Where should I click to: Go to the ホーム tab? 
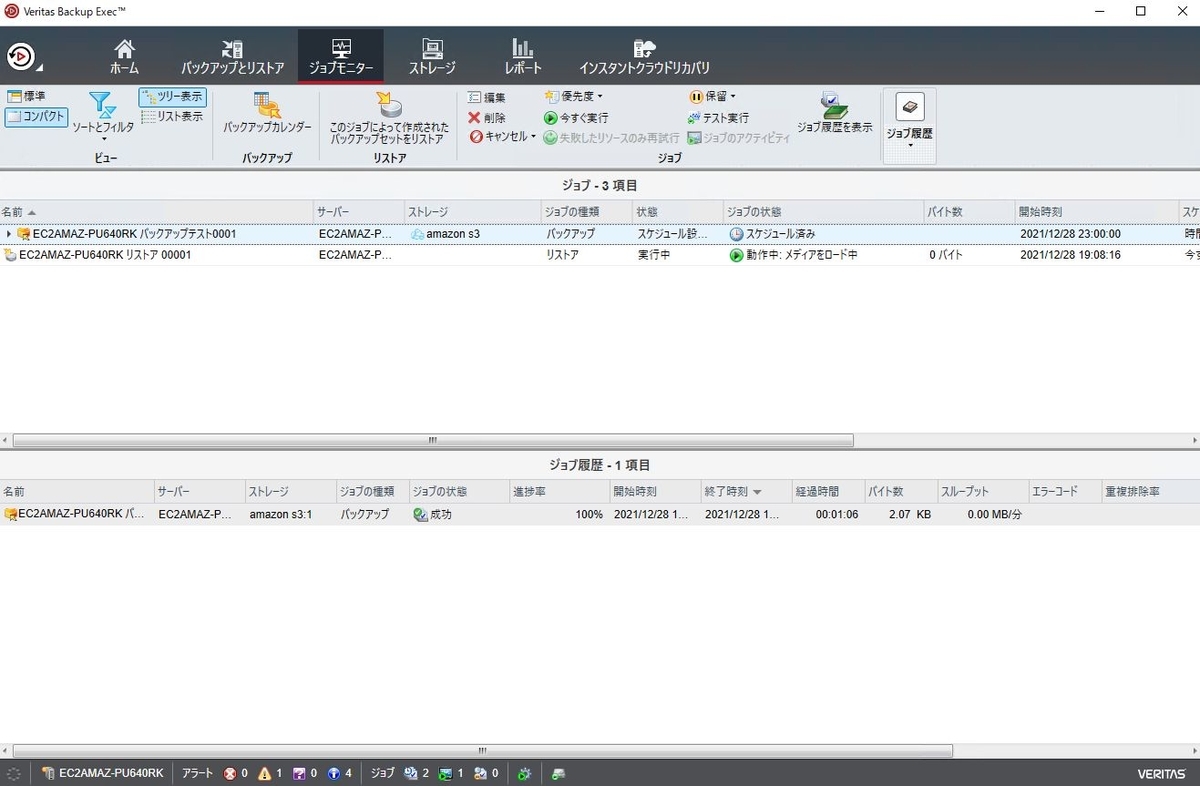[x=124, y=58]
